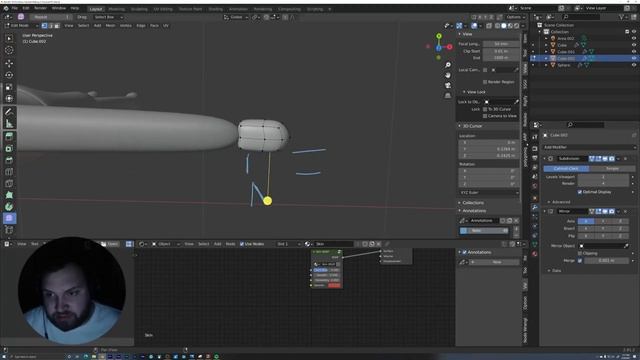
Task: Enable Mirror Axis X button
Action: [x=586, y=221]
